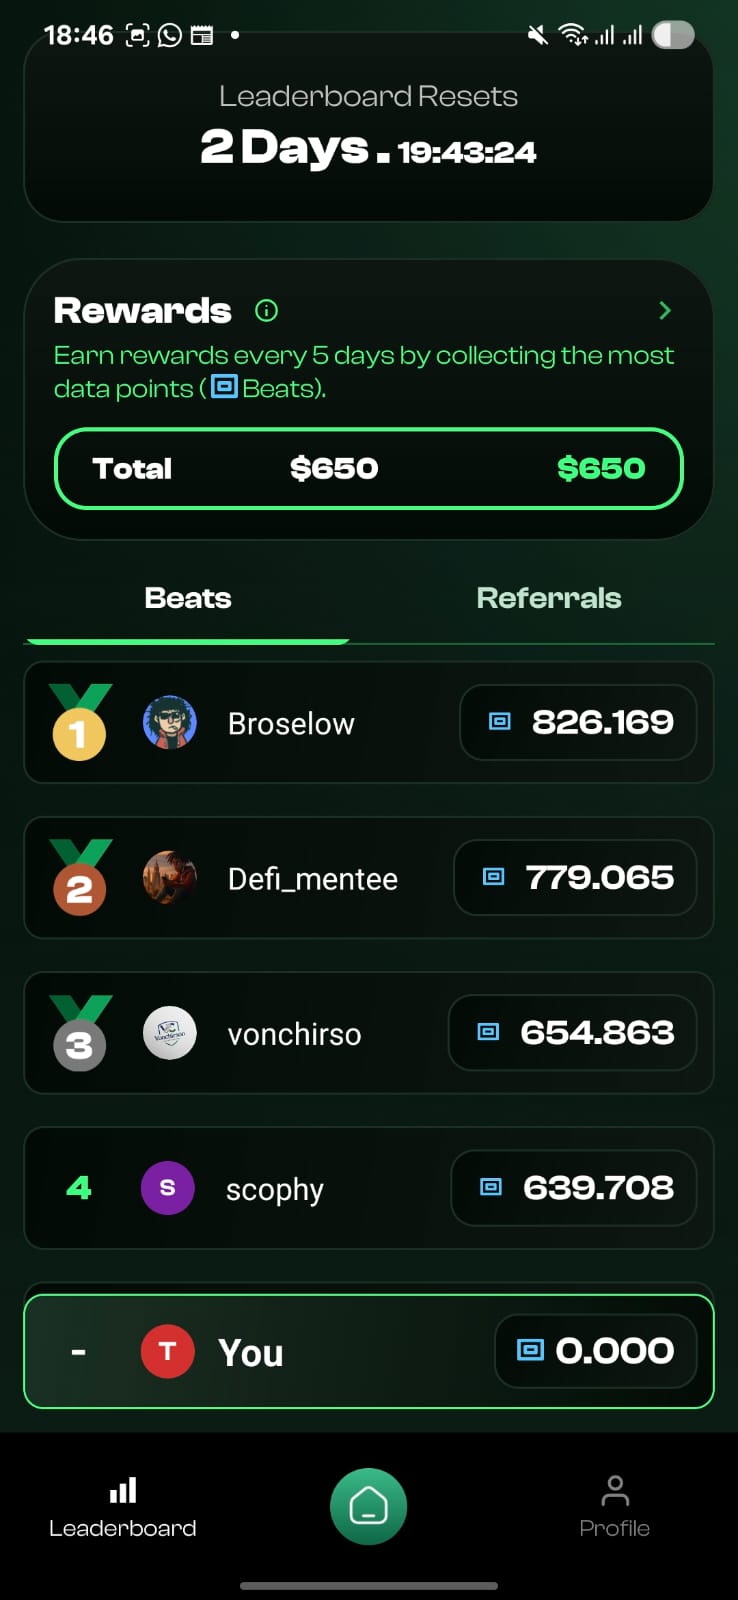738x1600 pixels.
Task: Open the Rewards info tooltip icon
Action: (266, 311)
